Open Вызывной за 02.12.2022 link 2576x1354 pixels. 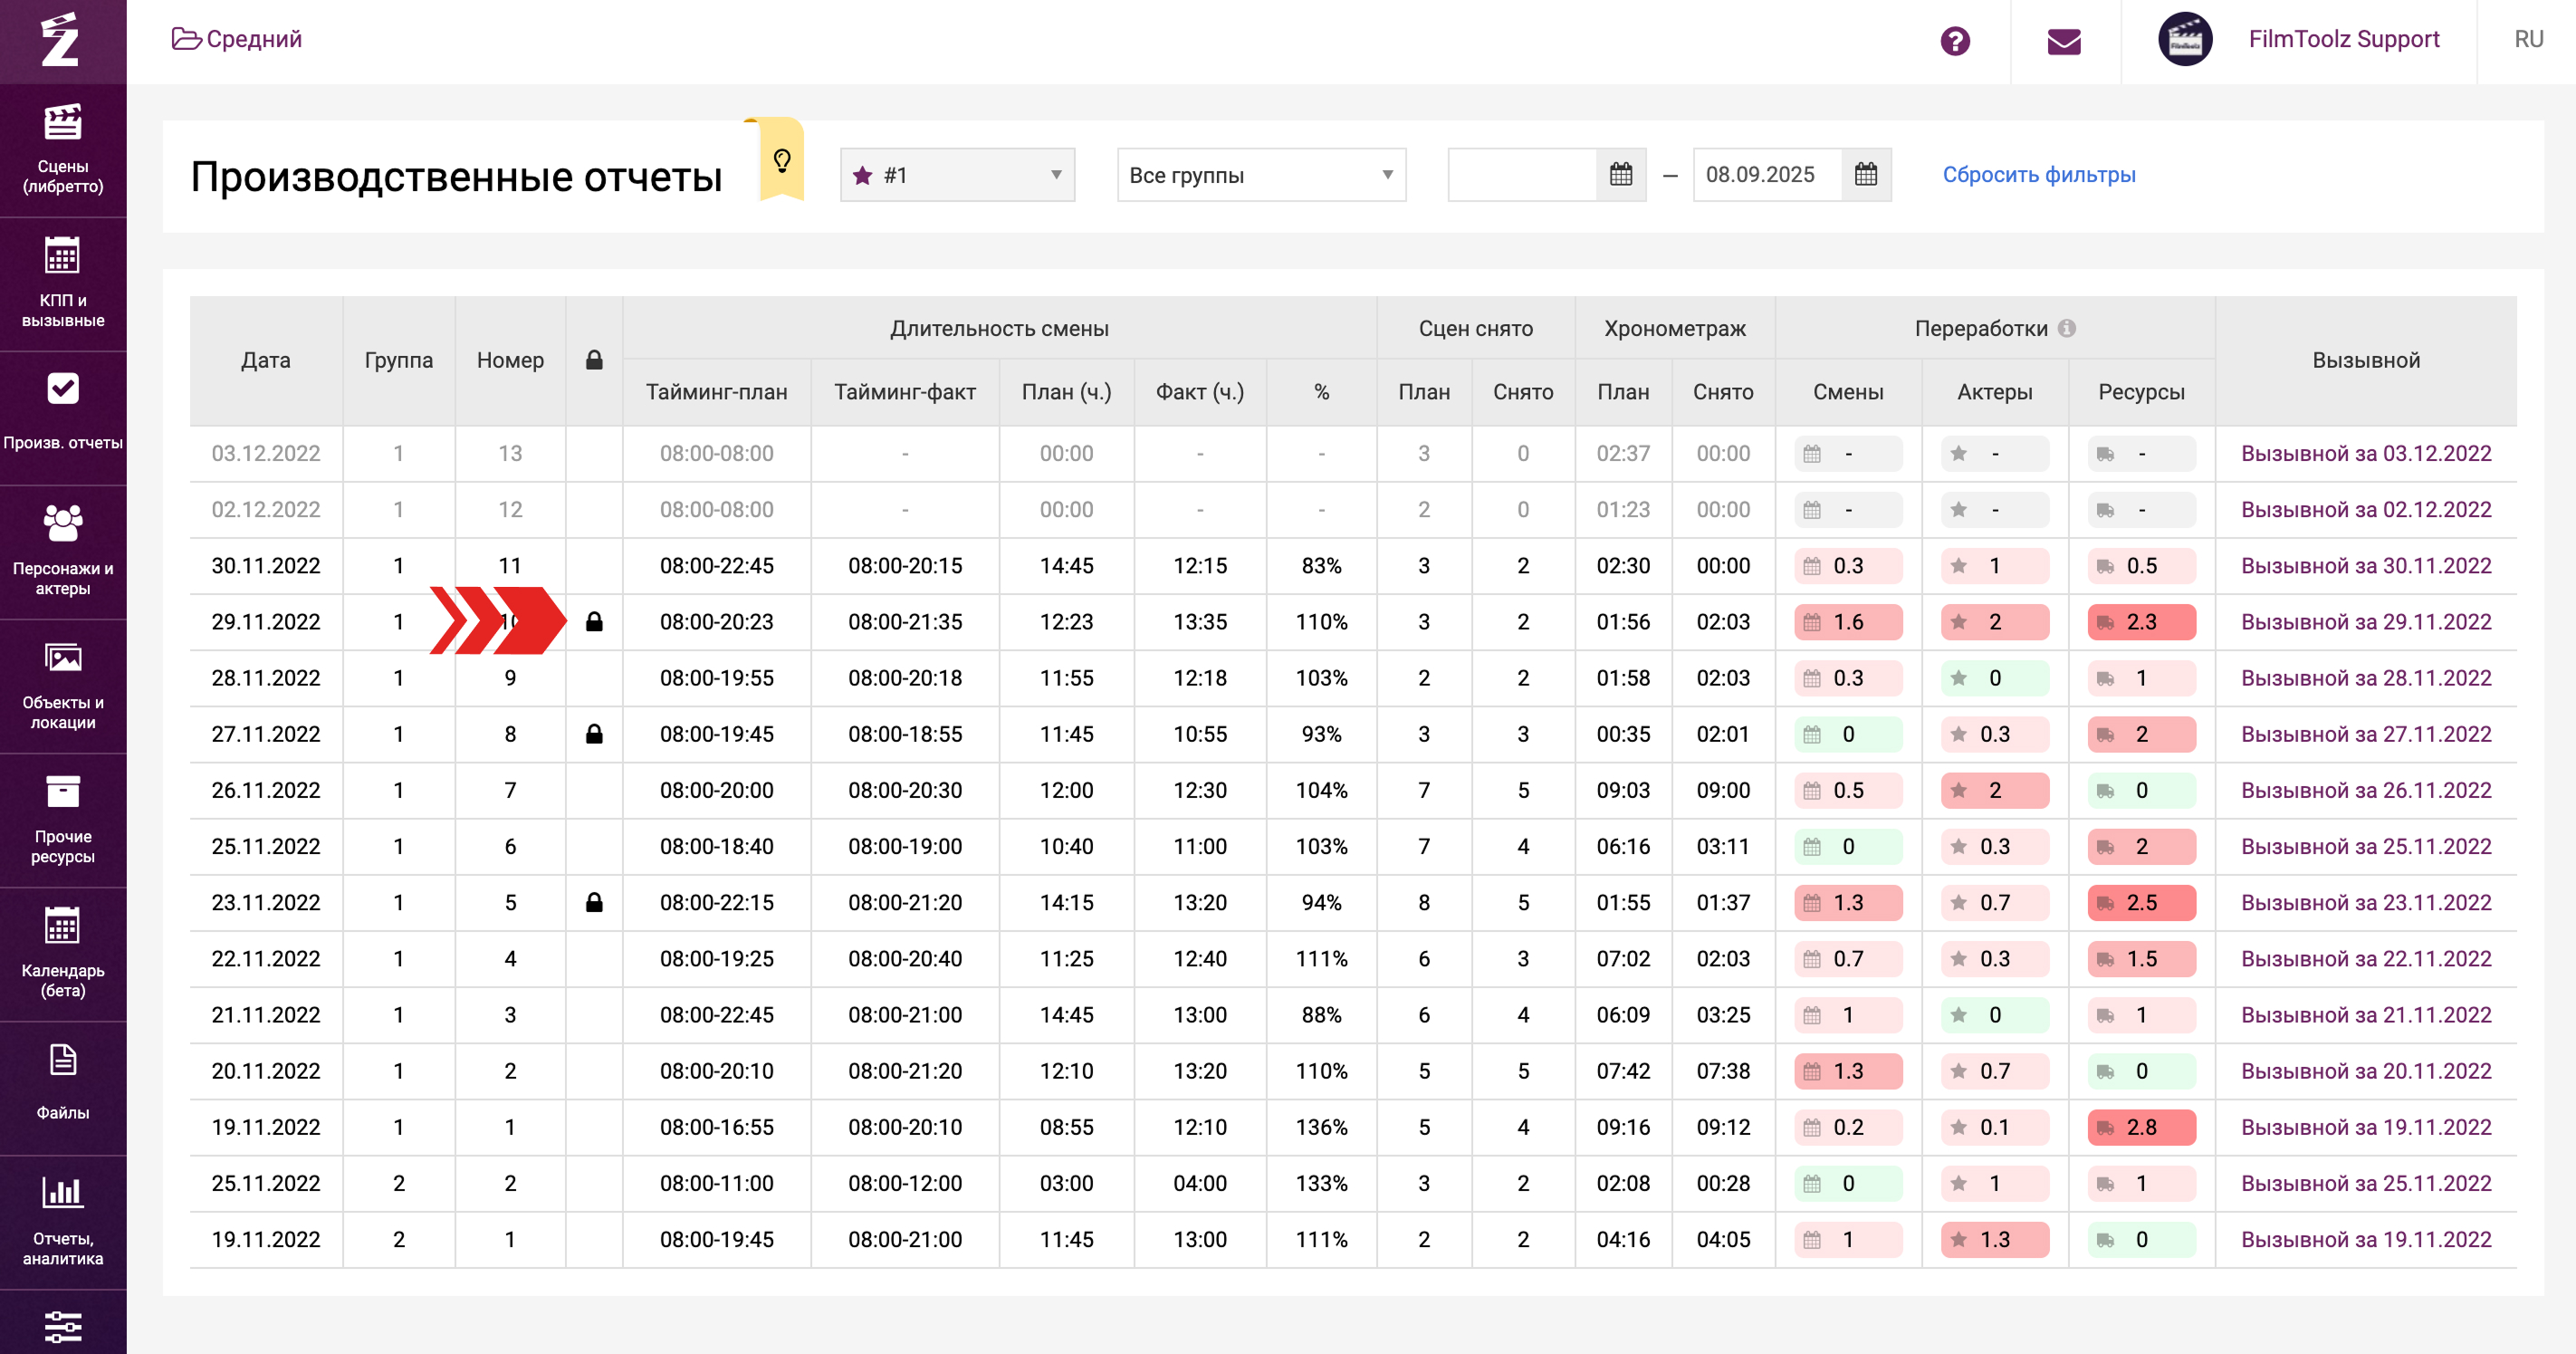tap(2366, 510)
